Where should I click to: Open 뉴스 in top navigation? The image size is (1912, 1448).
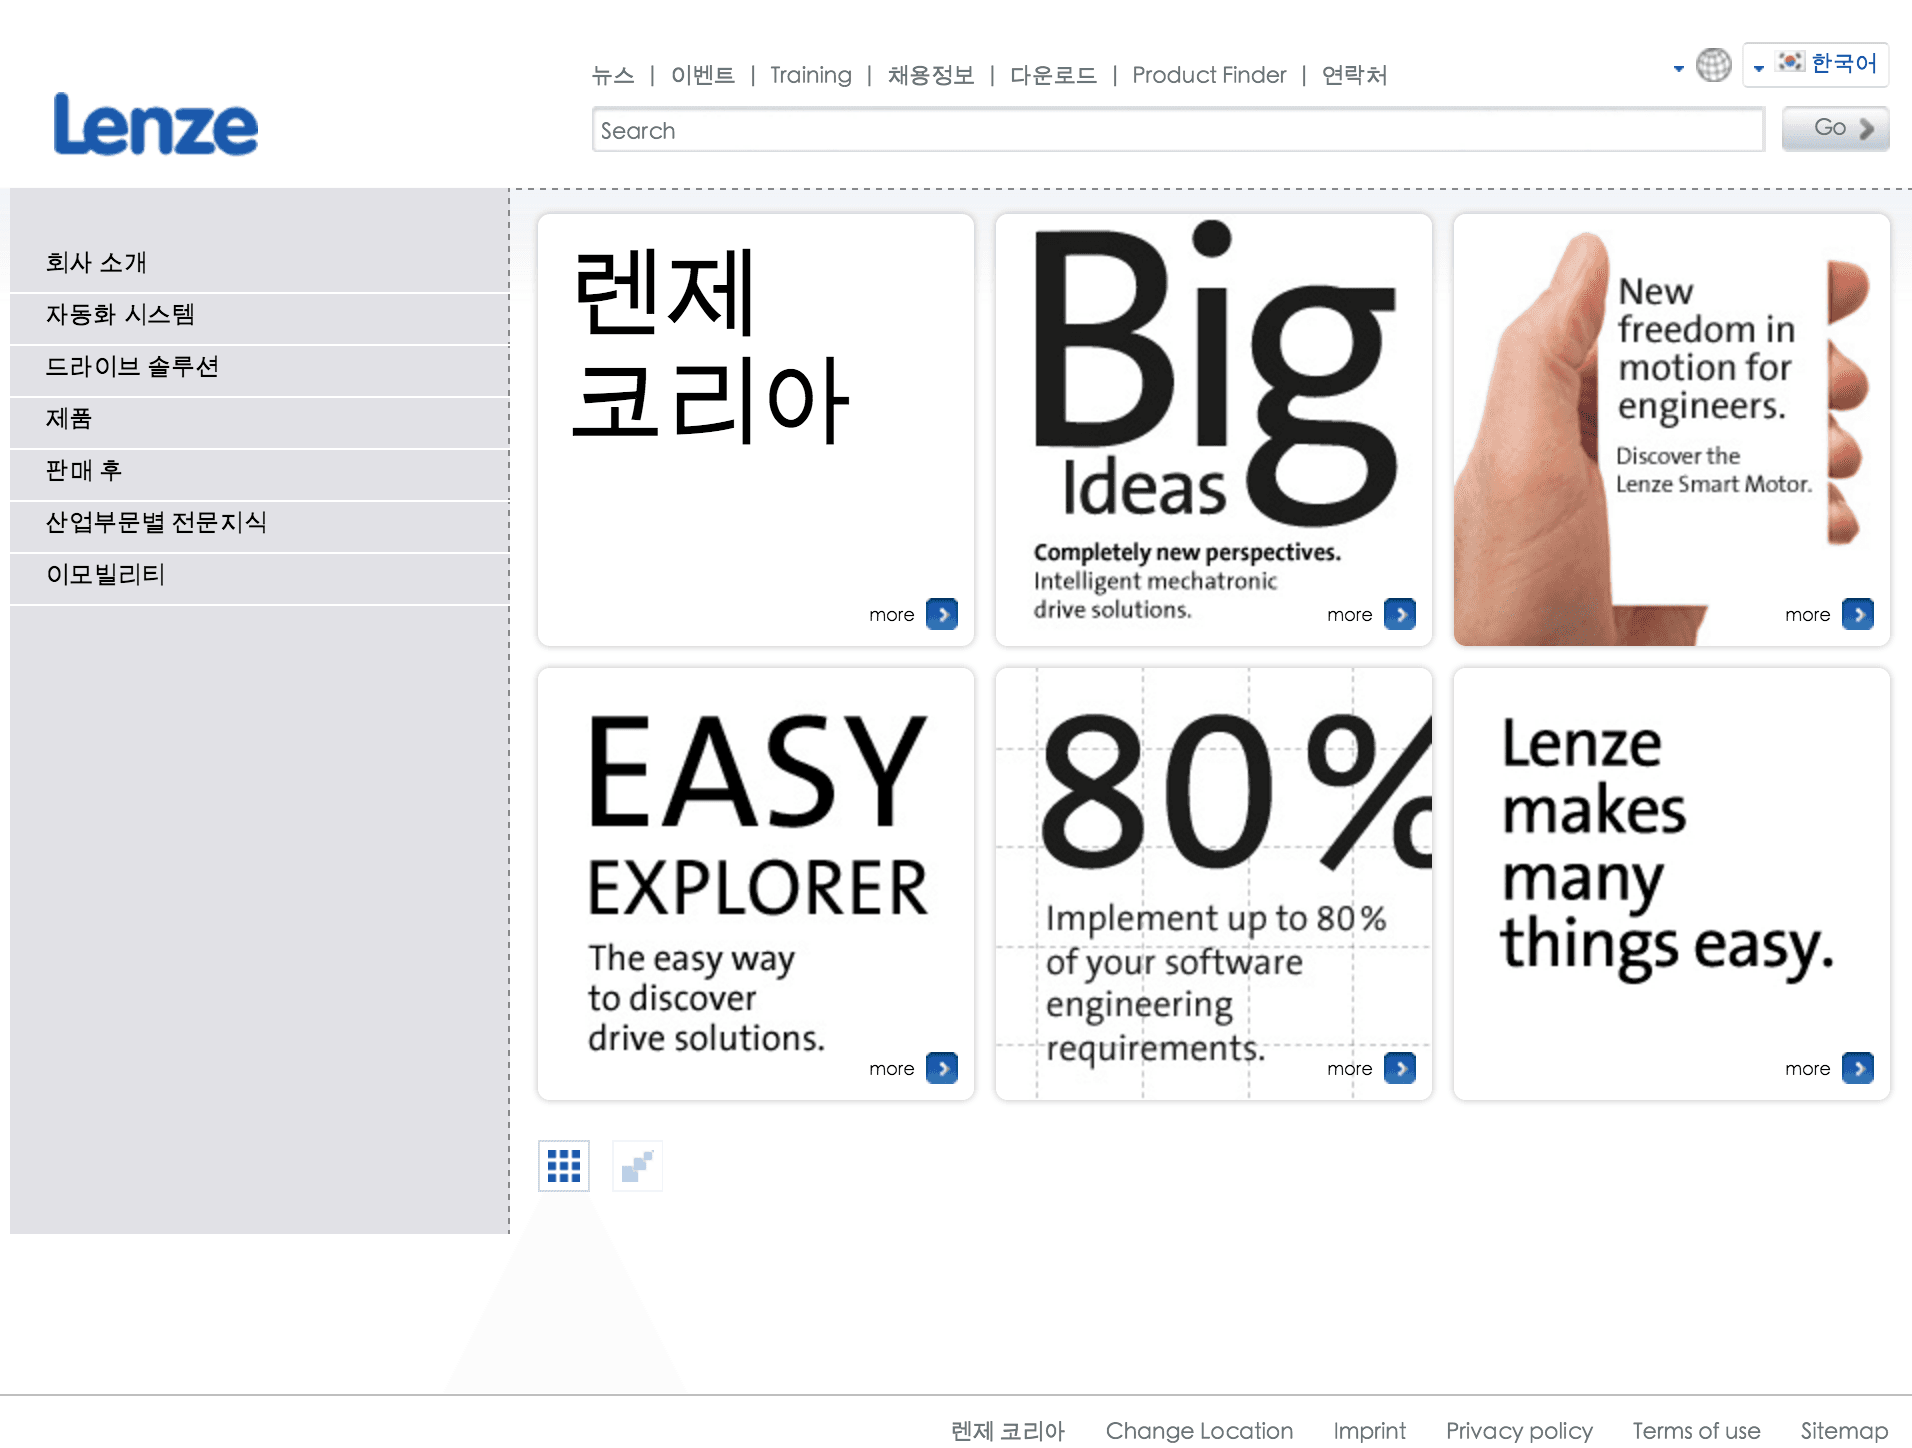(612, 75)
